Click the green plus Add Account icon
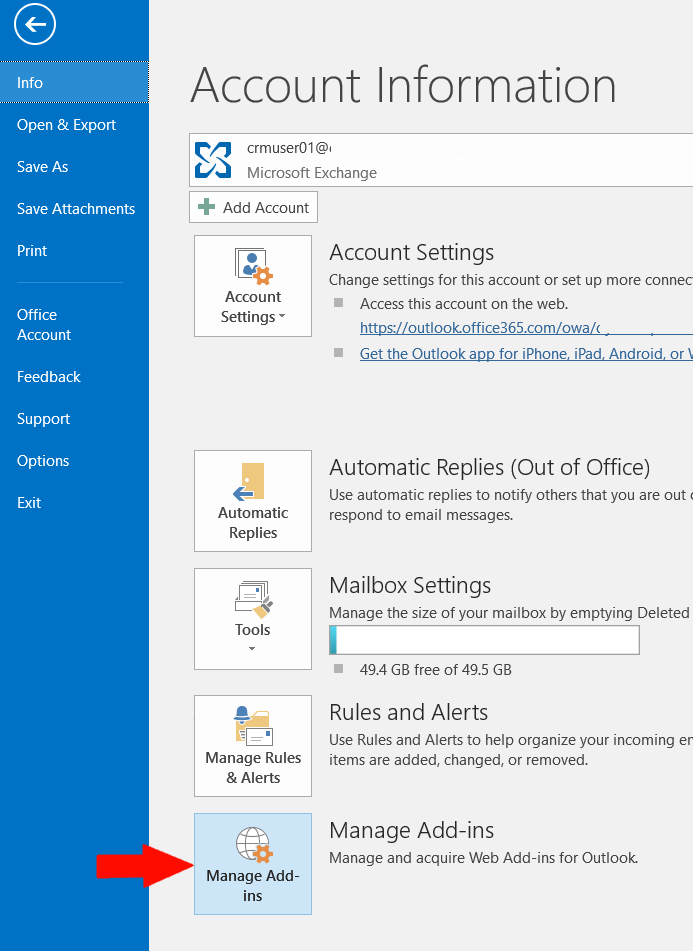Viewport: 693px width, 951px height. (x=207, y=207)
